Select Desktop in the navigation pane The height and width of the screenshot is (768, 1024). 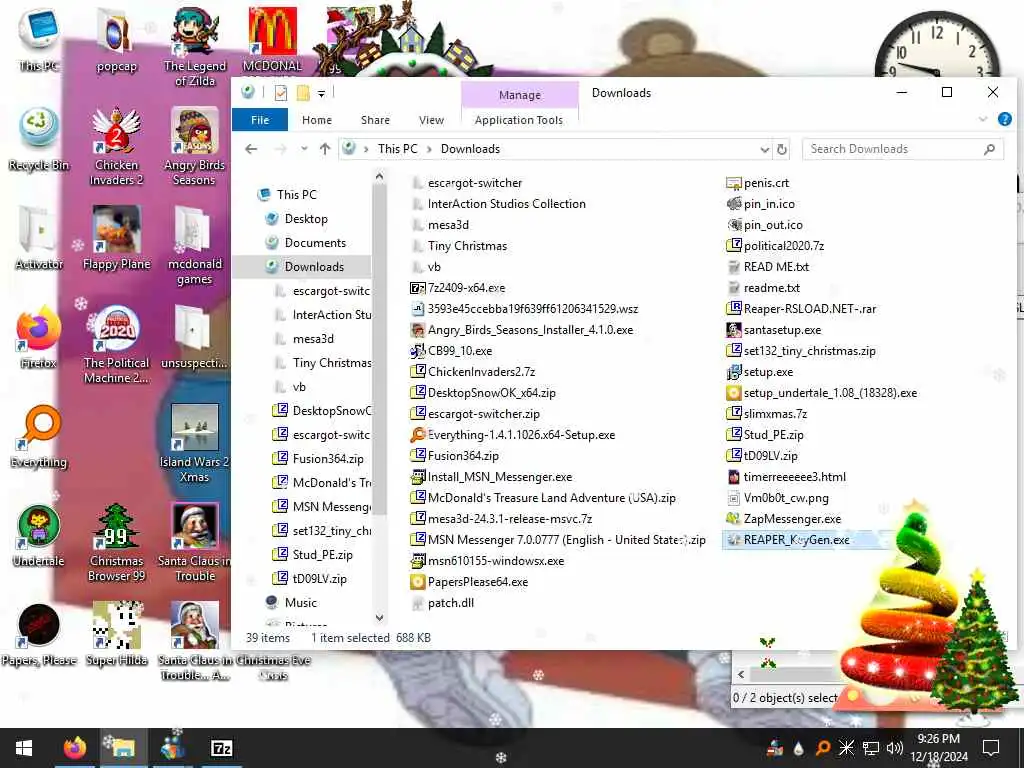(x=306, y=219)
